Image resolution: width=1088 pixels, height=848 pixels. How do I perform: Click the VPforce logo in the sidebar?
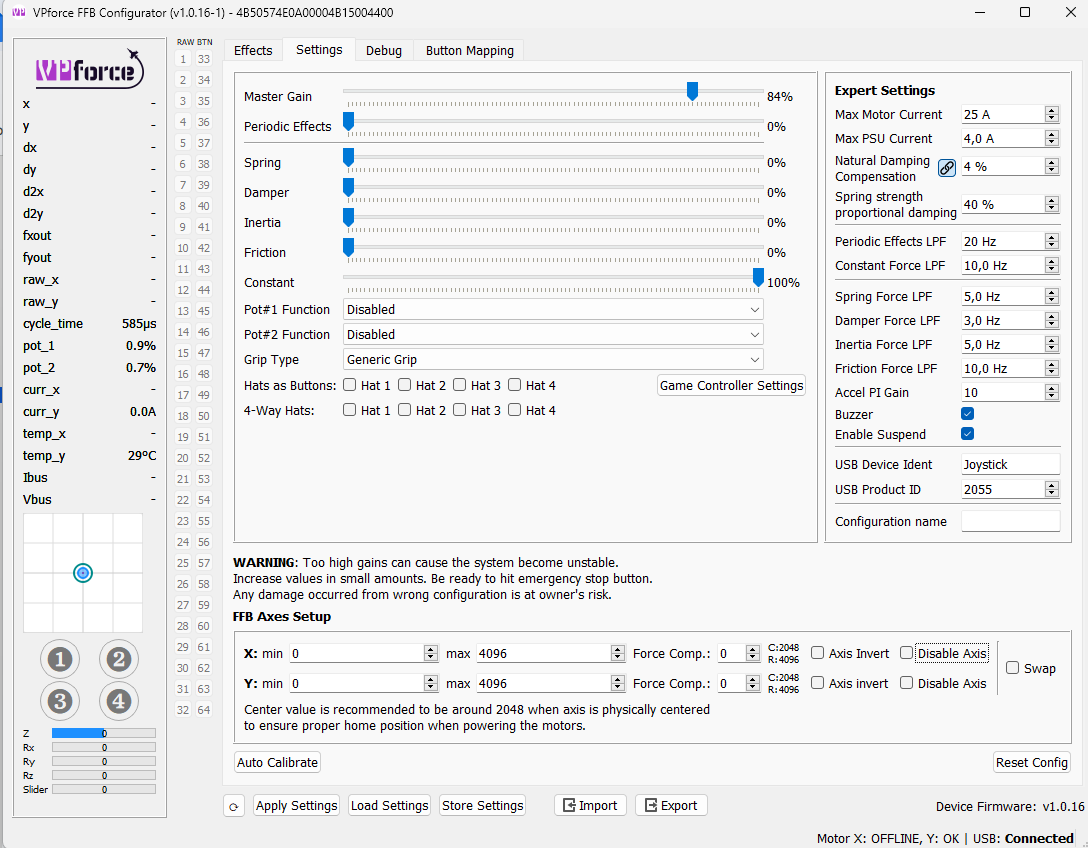pos(88,71)
